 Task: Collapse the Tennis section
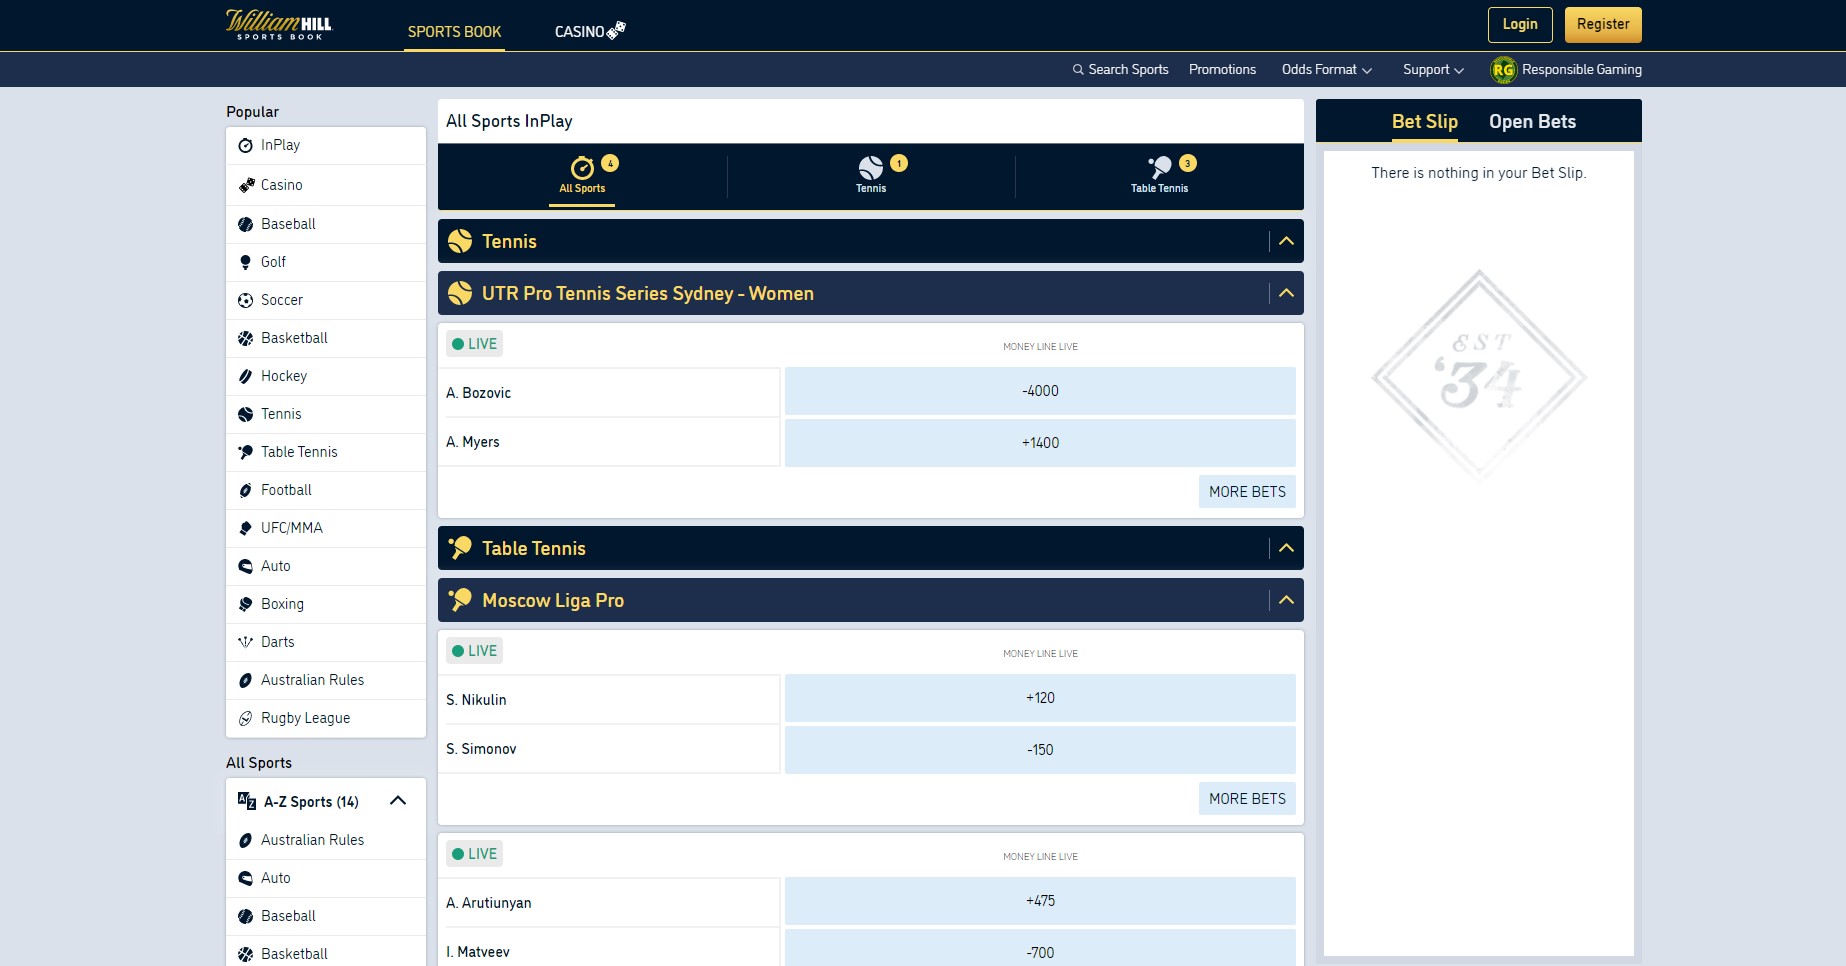click(1286, 241)
